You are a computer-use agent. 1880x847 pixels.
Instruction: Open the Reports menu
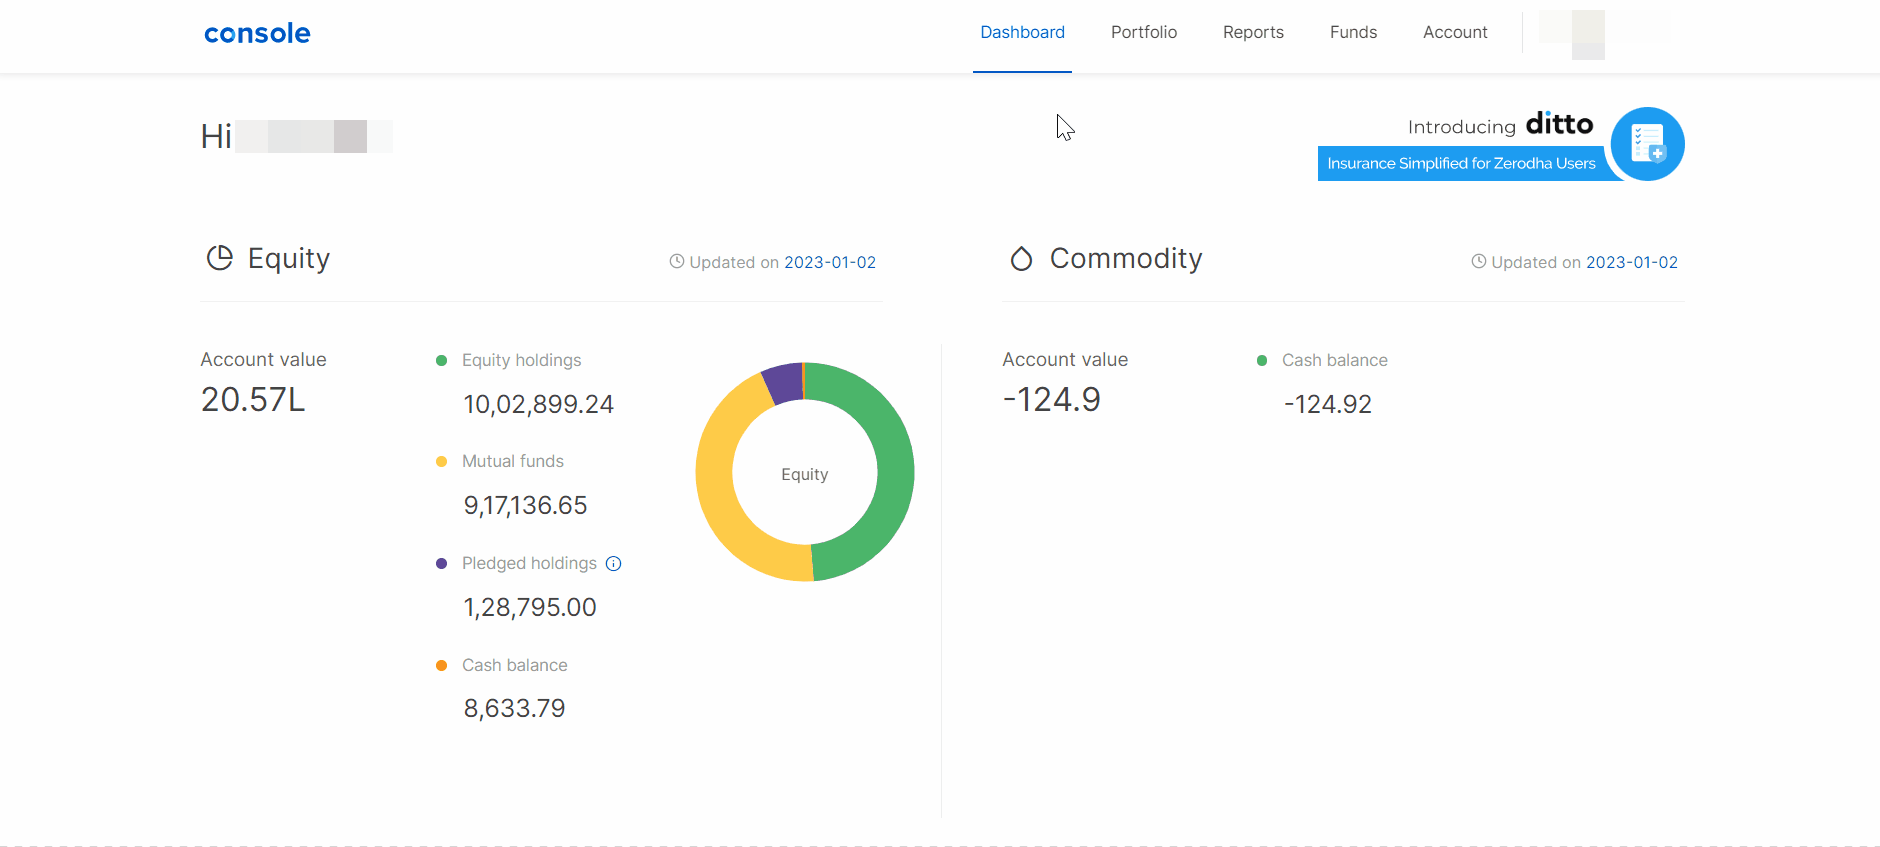pos(1253,33)
